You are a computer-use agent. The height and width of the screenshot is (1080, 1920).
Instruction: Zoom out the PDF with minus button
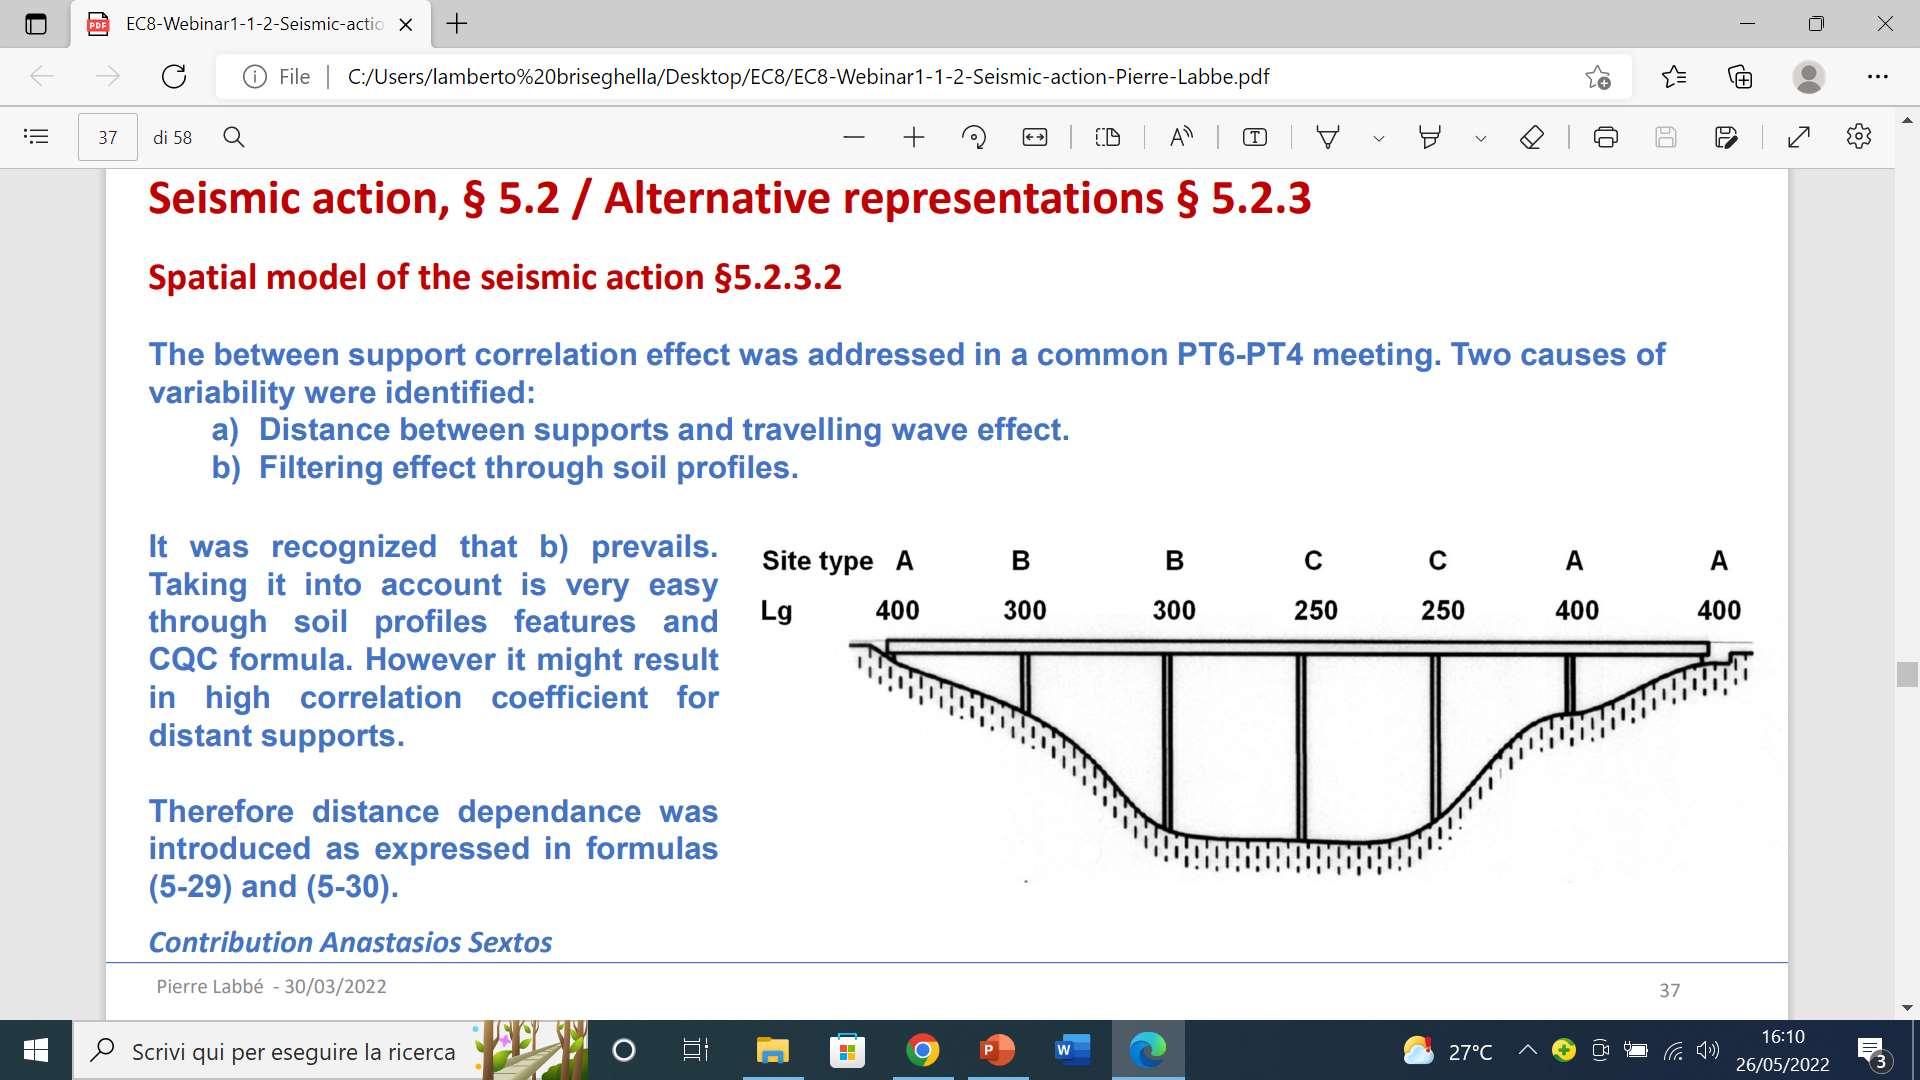pyautogui.click(x=853, y=137)
